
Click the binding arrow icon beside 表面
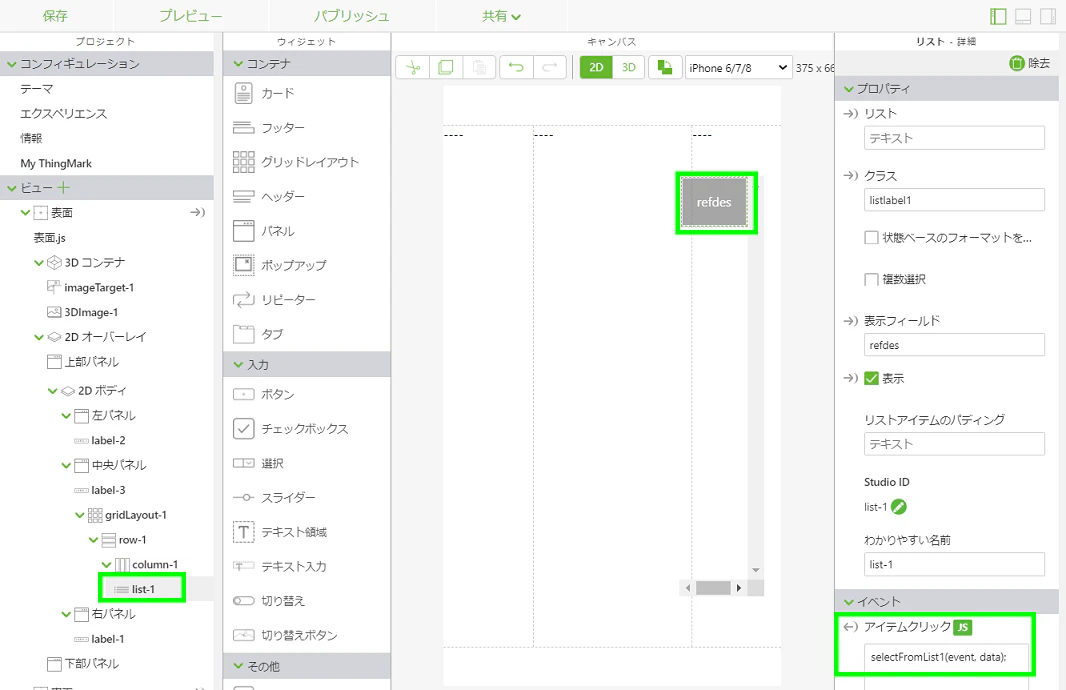point(197,213)
